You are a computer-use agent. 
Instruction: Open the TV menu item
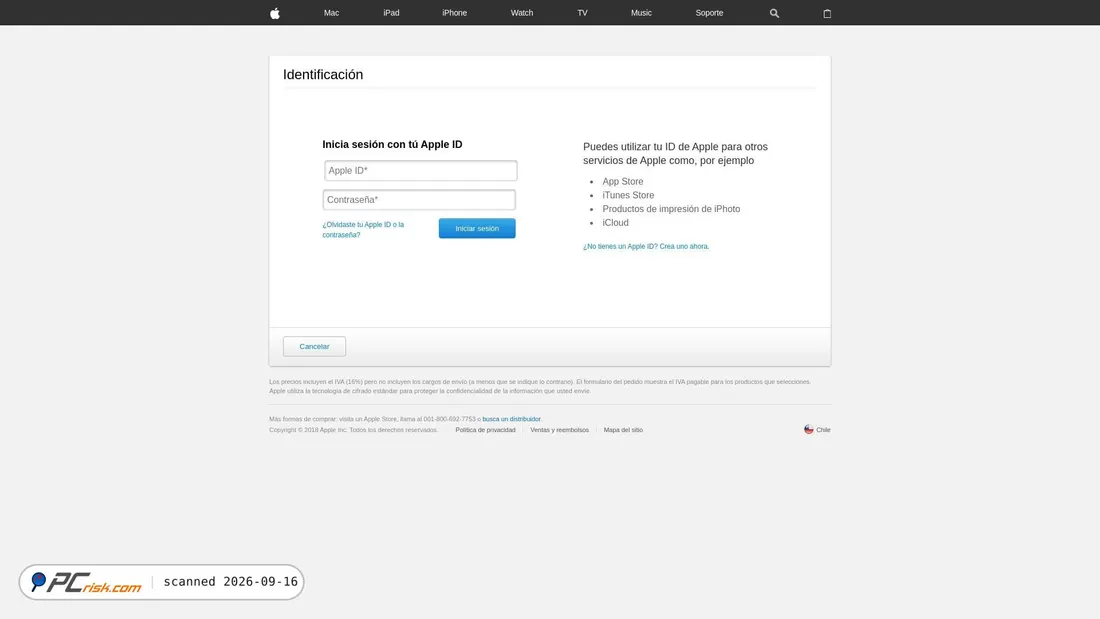pos(582,13)
